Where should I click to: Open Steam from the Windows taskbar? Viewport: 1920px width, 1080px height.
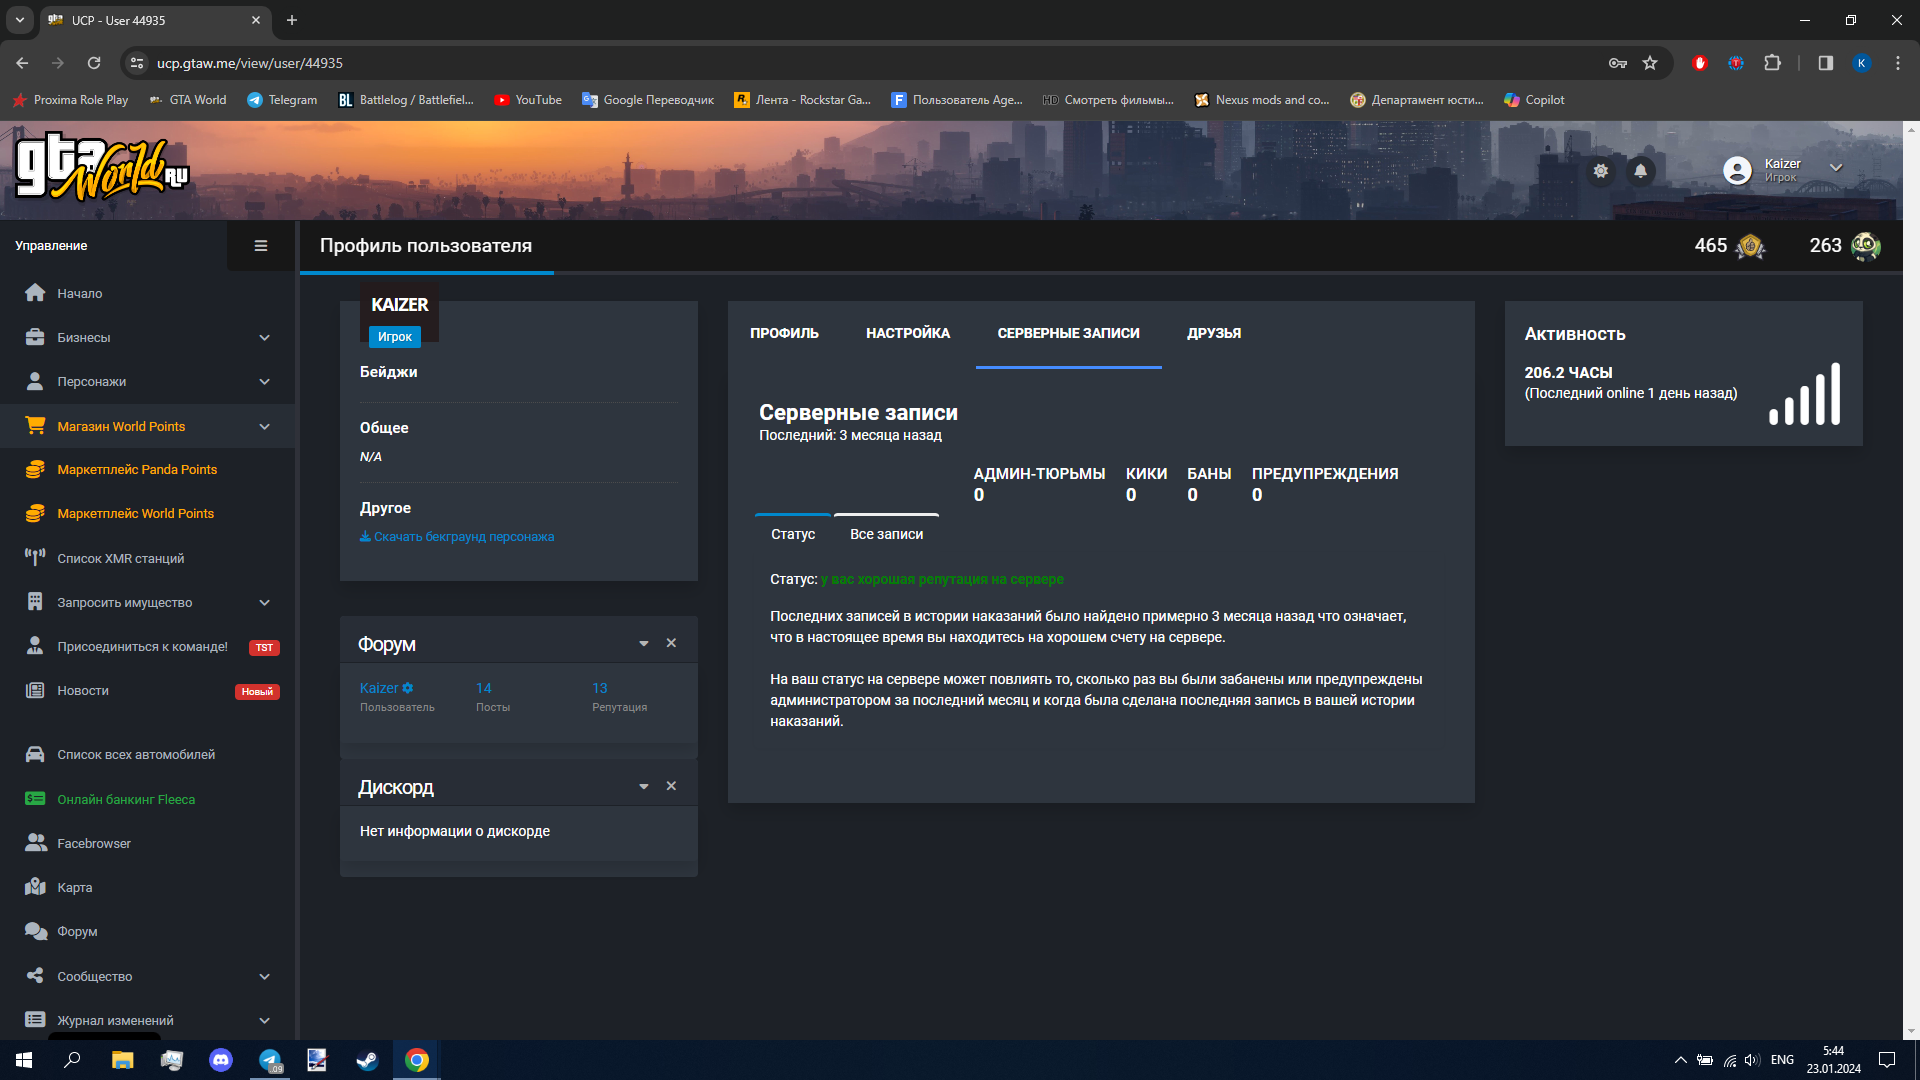[367, 1060]
